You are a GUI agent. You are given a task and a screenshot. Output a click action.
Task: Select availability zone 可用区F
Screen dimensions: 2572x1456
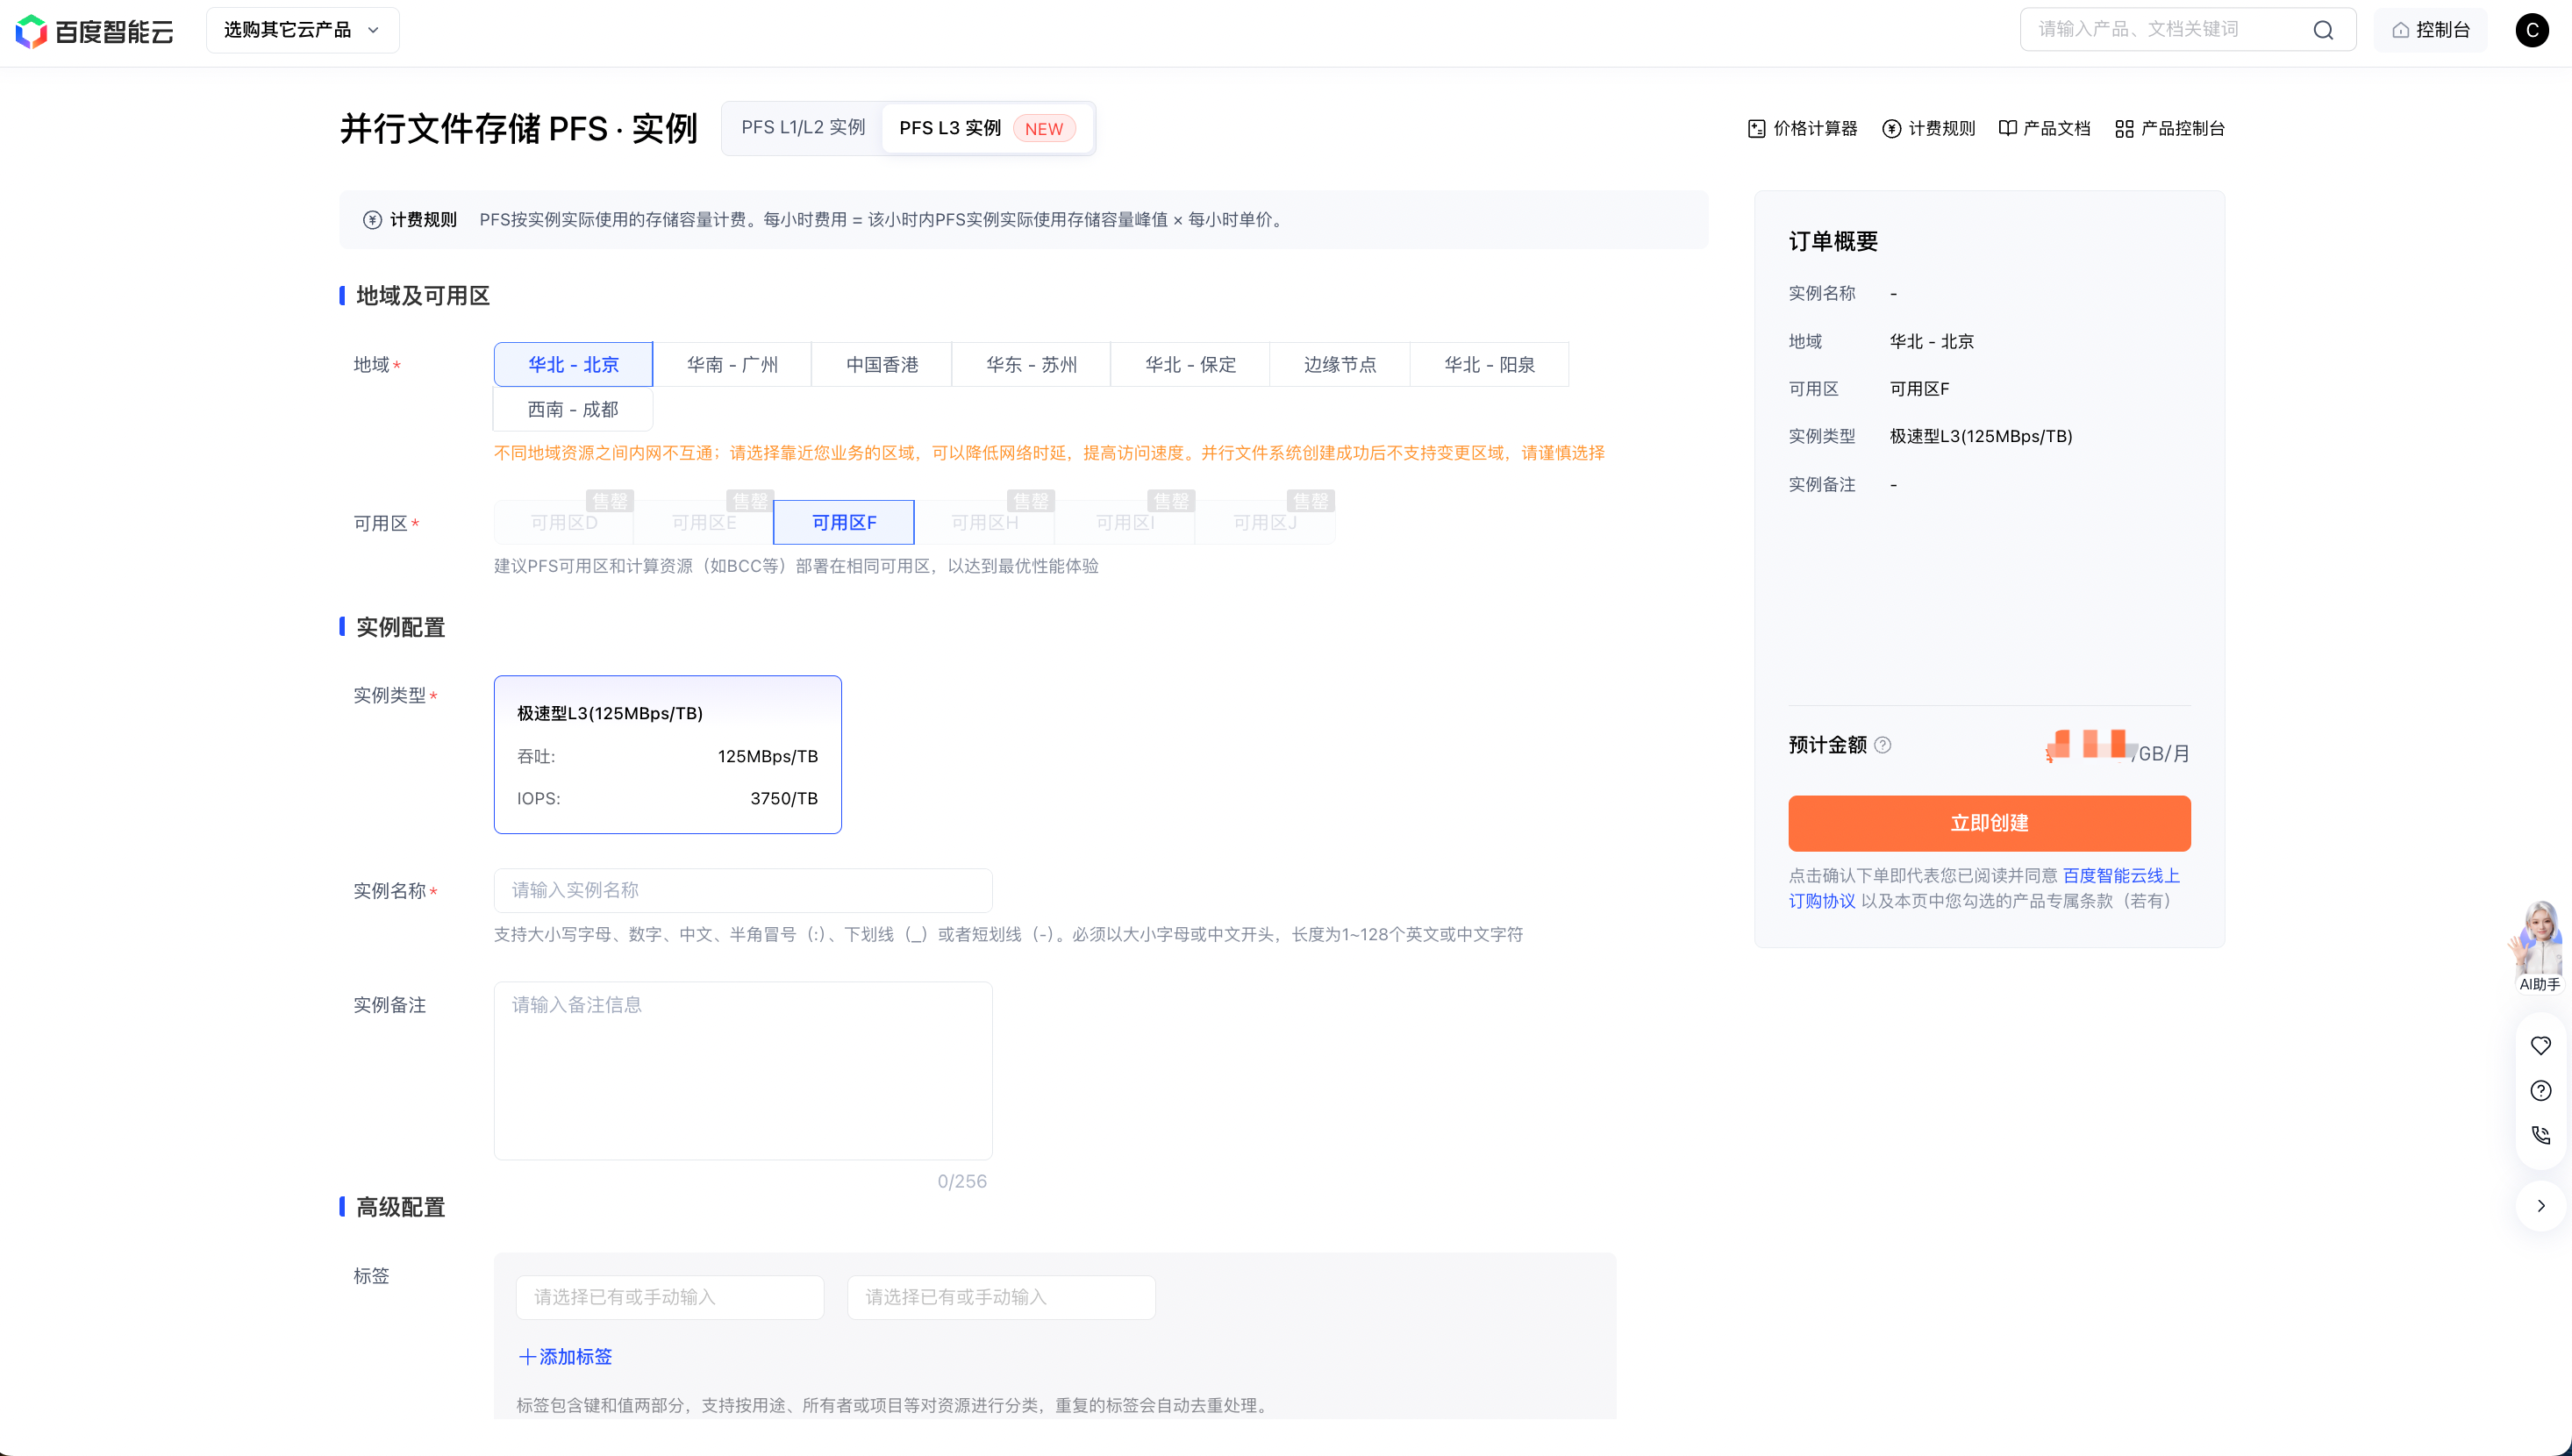tap(844, 522)
